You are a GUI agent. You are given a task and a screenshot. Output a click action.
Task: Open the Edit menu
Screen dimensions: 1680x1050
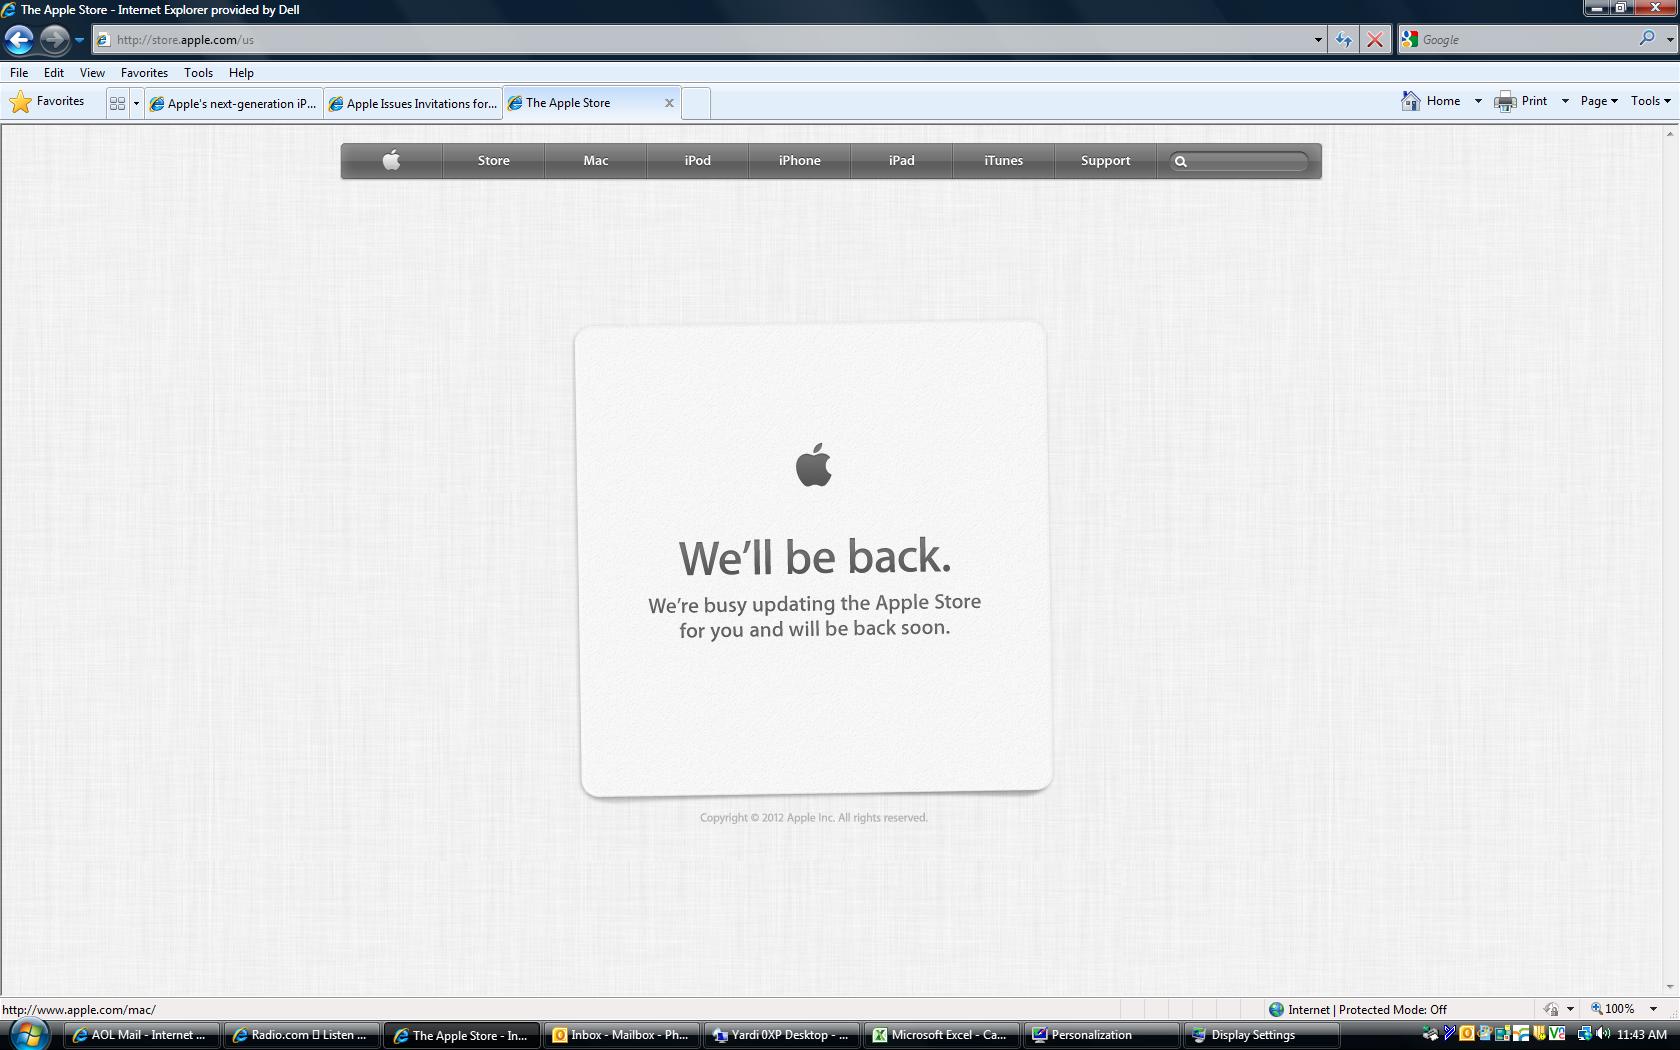pyautogui.click(x=54, y=73)
